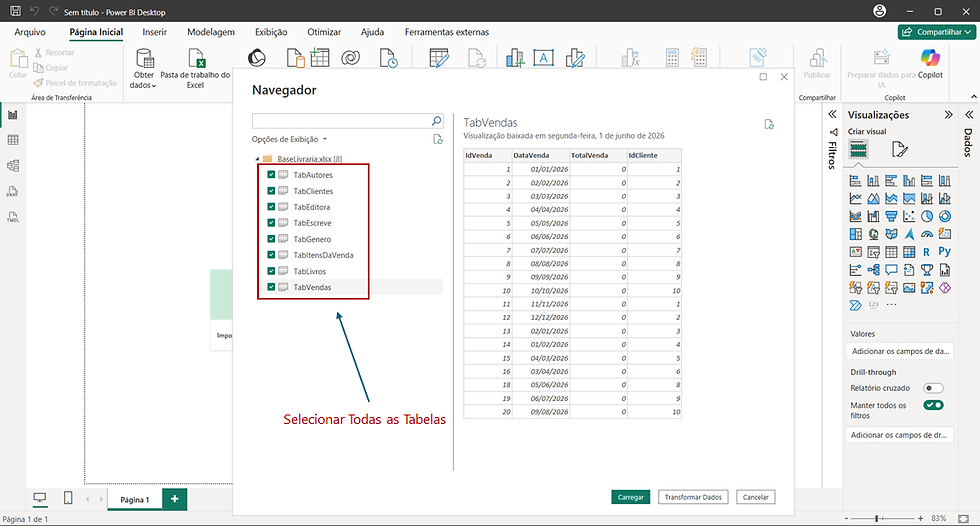The image size is (980, 526).
Task: Open the Table view icon in left sidebar
Action: (x=12, y=140)
